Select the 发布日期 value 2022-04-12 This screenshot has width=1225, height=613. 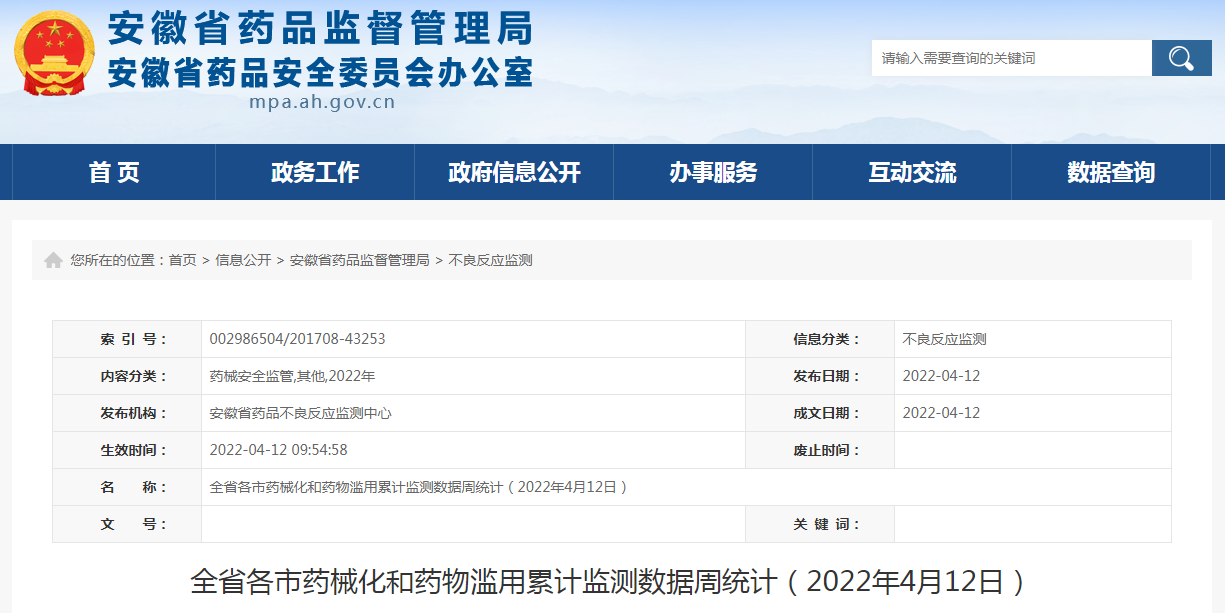pyautogui.click(x=941, y=376)
